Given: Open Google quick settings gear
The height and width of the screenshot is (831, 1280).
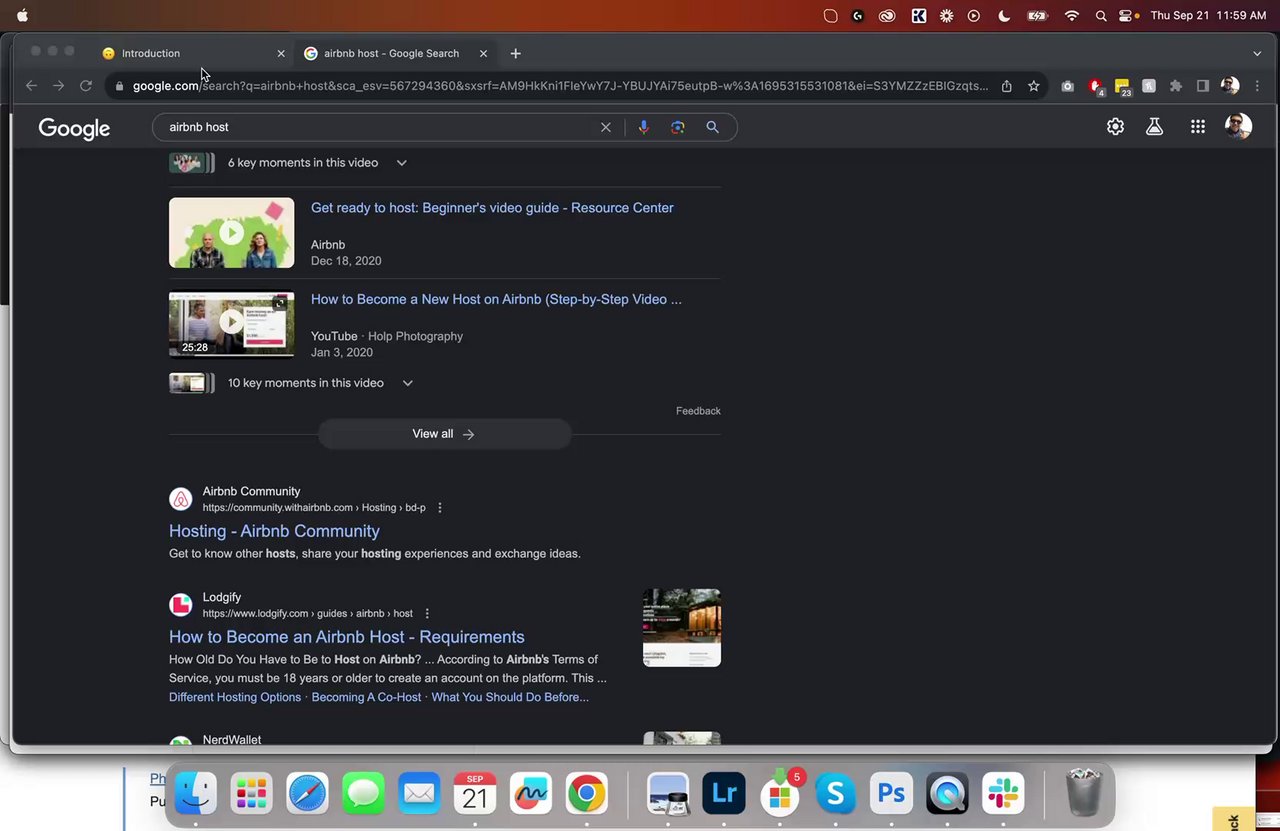Looking at the screenshot, I should coord(1115,127).
